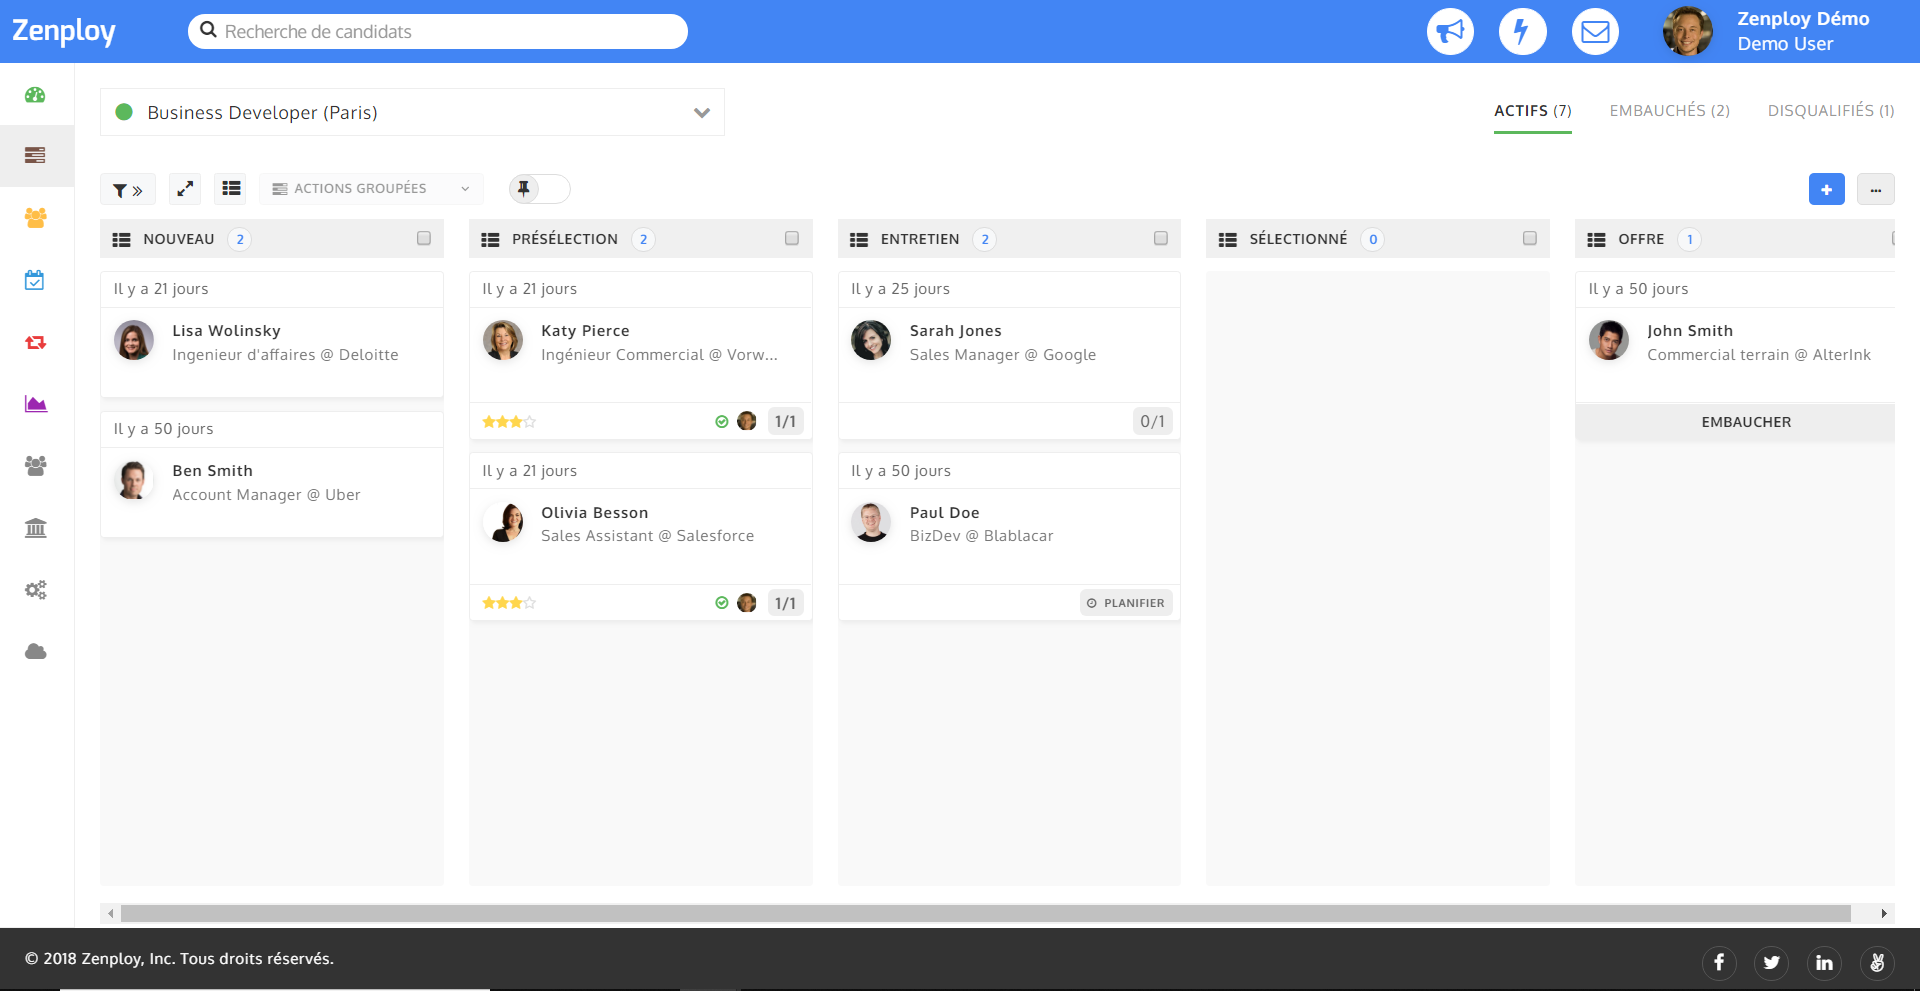Click the blue plus add button
This screenshot has width=1920, height=991.
(x=1826, y=189)
